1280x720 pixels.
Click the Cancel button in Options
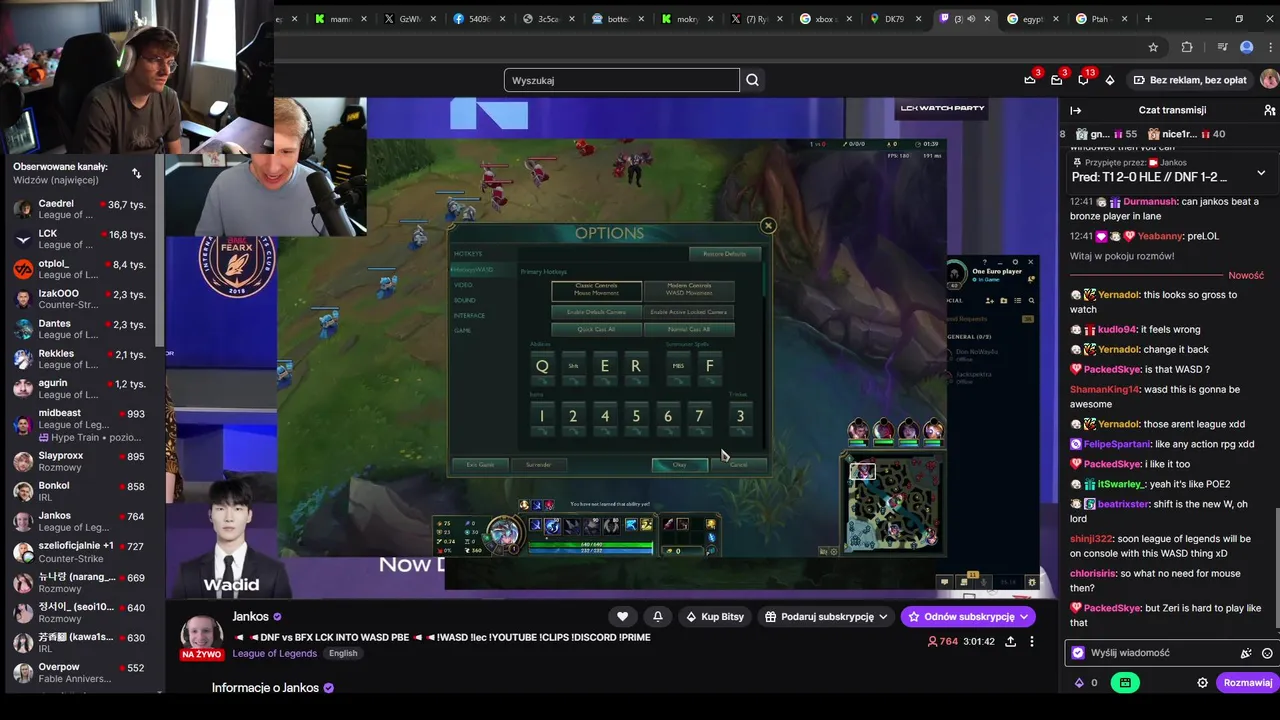click(x=738, y=465)
